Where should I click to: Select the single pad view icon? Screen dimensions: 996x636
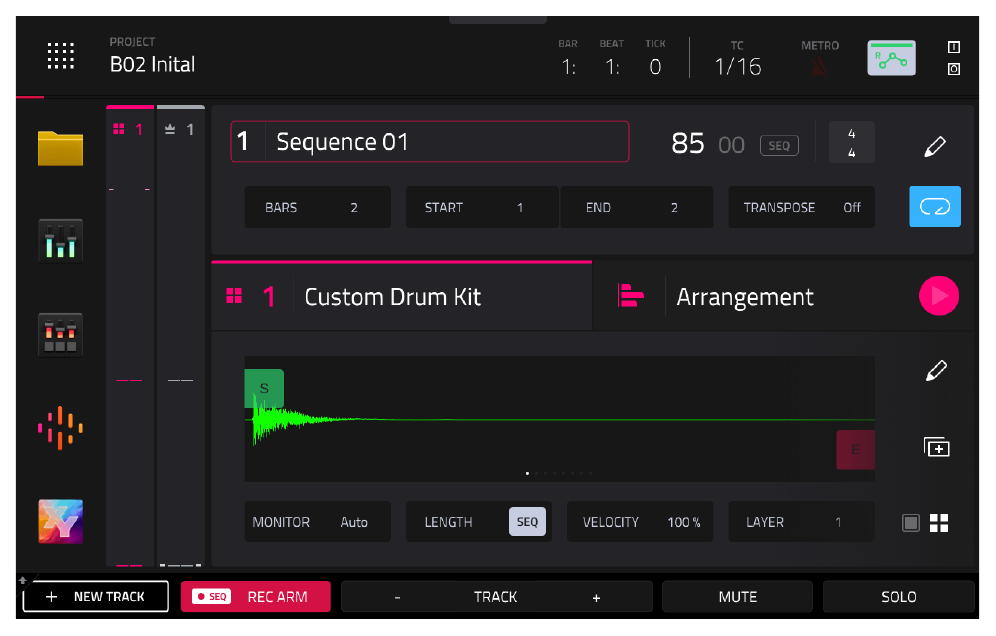[x=911, y=523]
